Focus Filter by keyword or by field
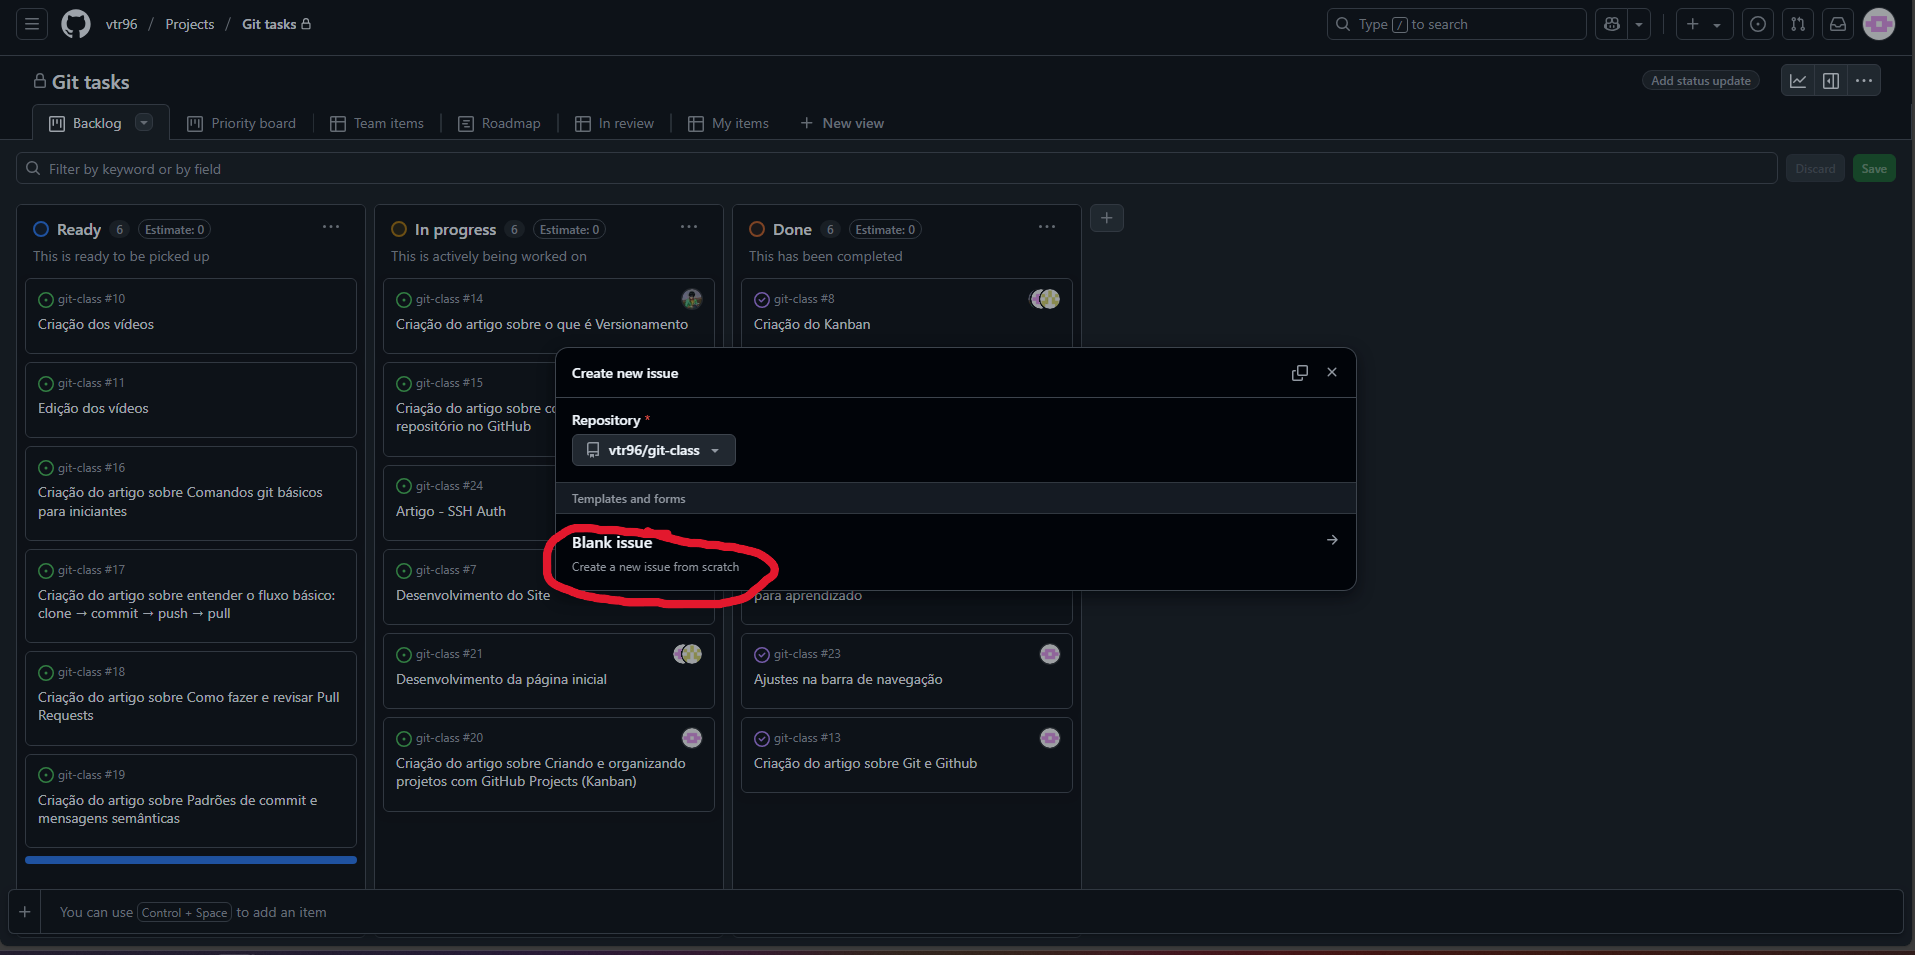 pyautogui.click(x=896, y=168)
